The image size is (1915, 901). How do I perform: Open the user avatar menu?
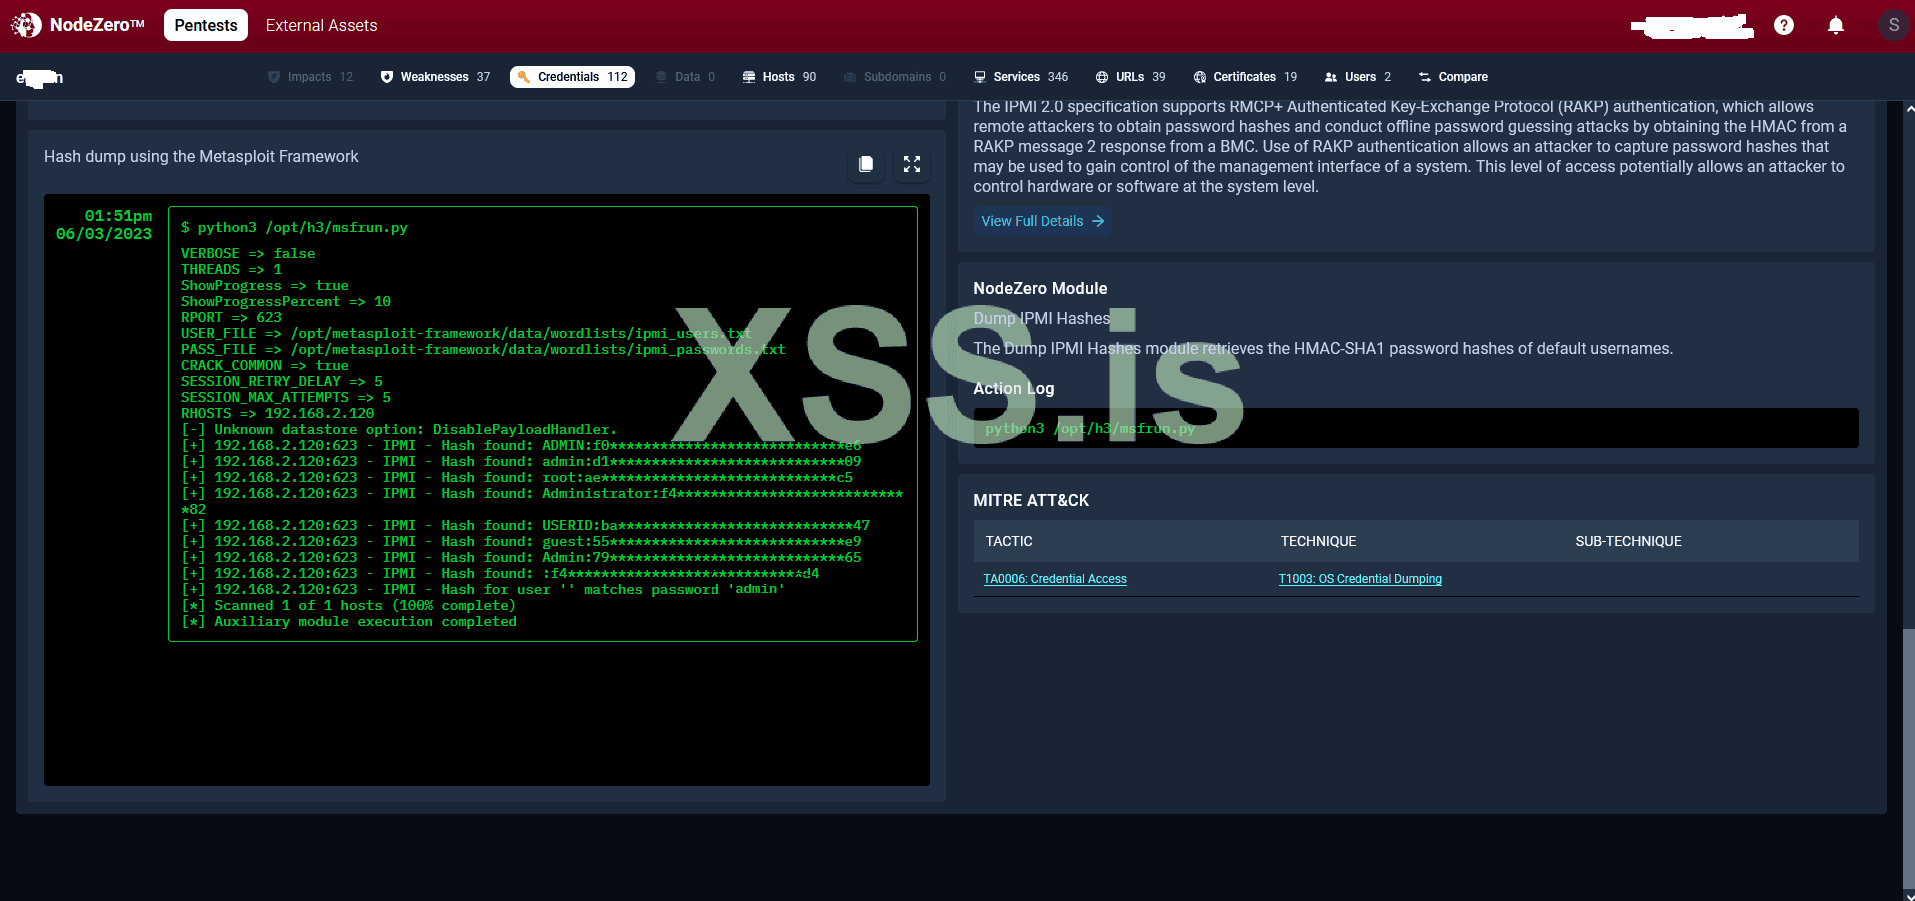pos(1893,25)
